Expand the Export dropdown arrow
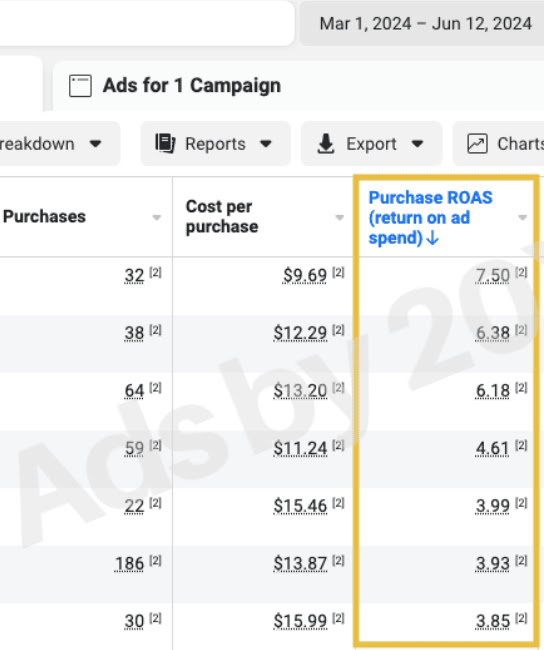 pyautogui.click(x=418, y=144)
